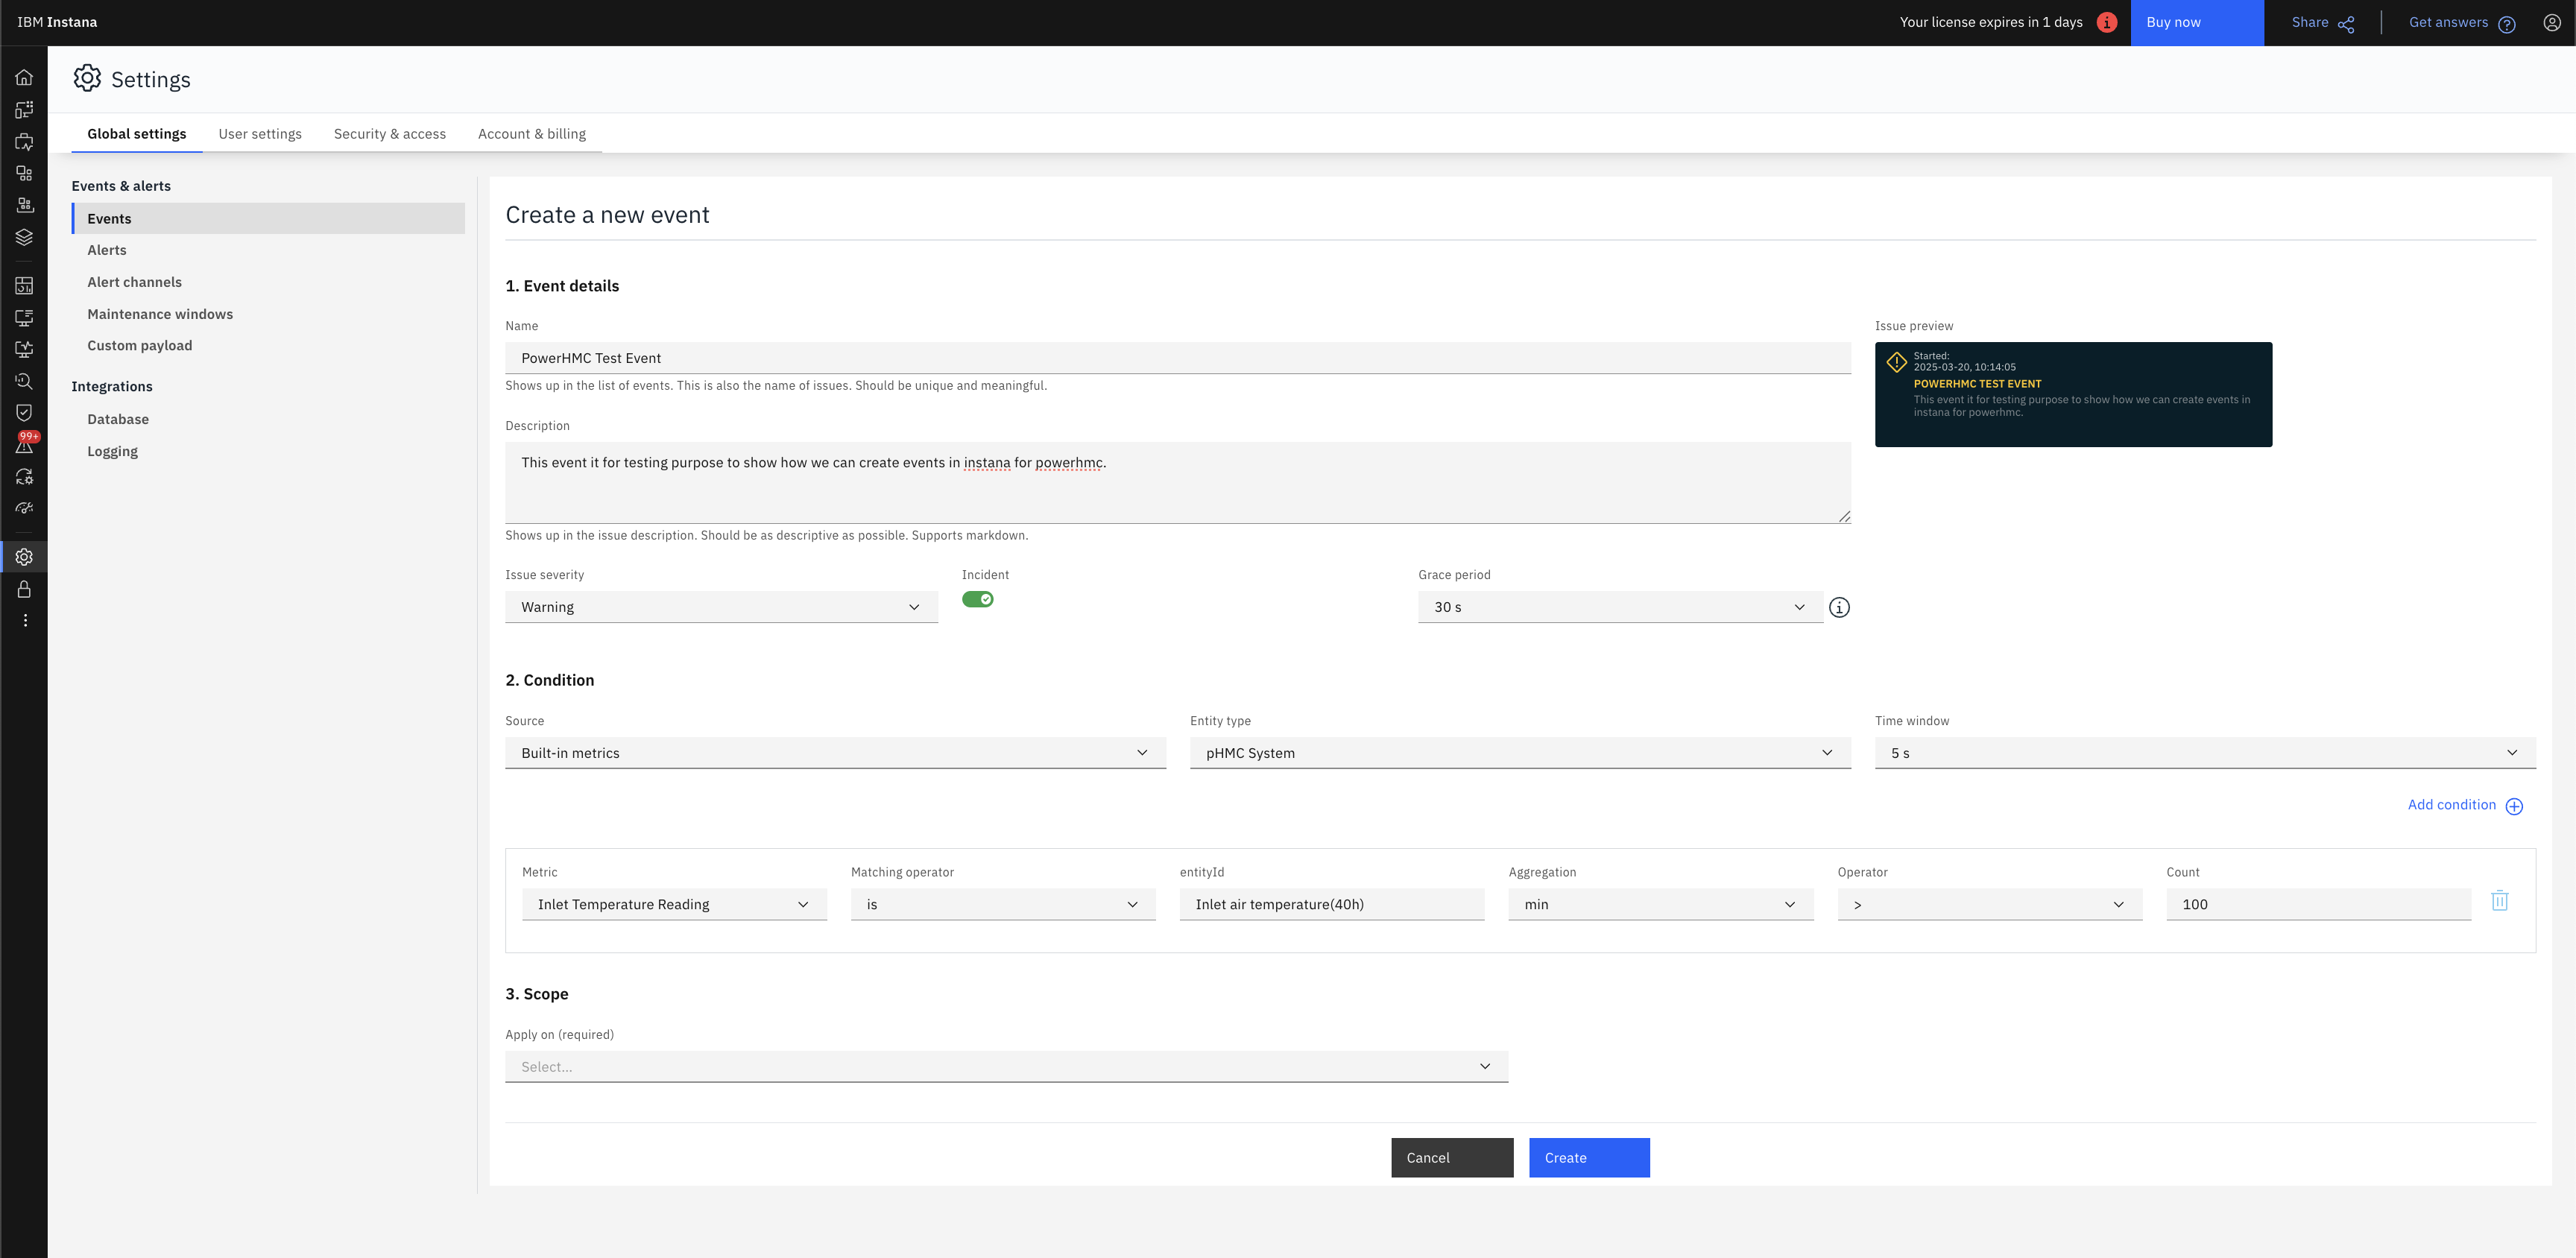
Task: Switch to Account & billing tab
Action: pyautogui.click(x=532, y=134)
